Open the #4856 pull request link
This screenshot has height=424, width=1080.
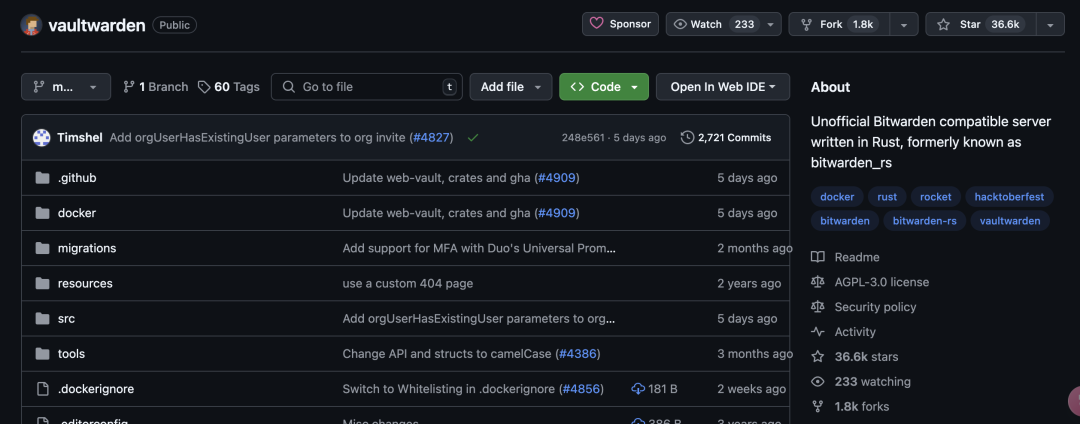581,389
